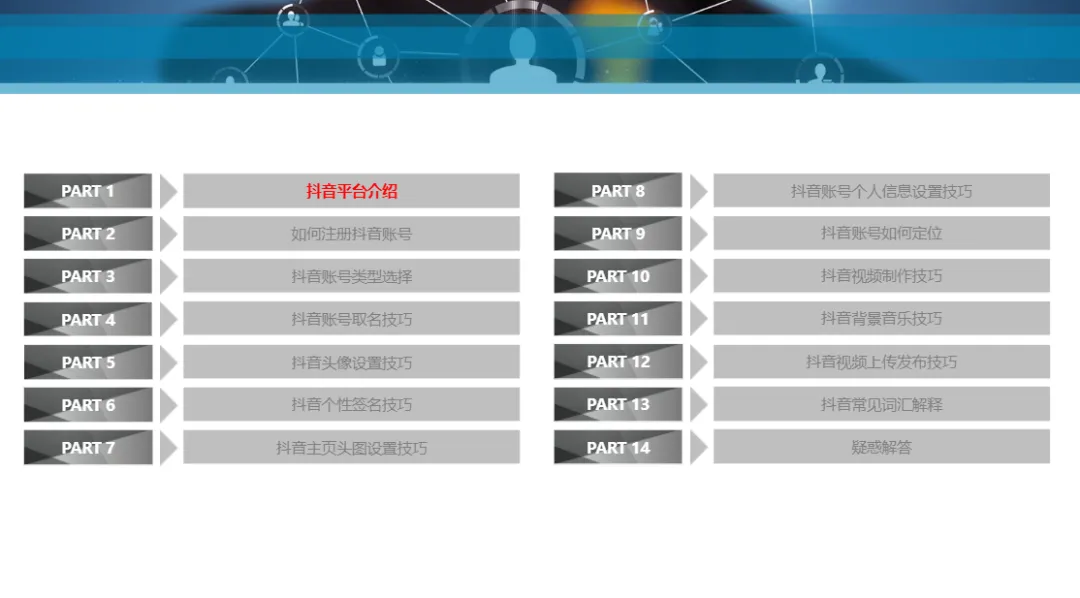Click the arrow next to PART 11
This screenshot has height=598, width=1080.
pyautogui.click(x=698, y=318)
